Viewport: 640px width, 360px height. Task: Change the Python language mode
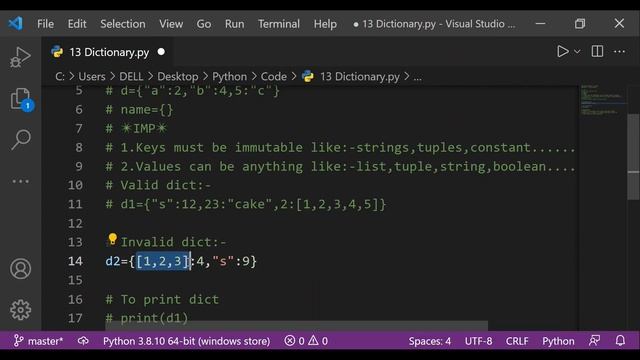558,341
